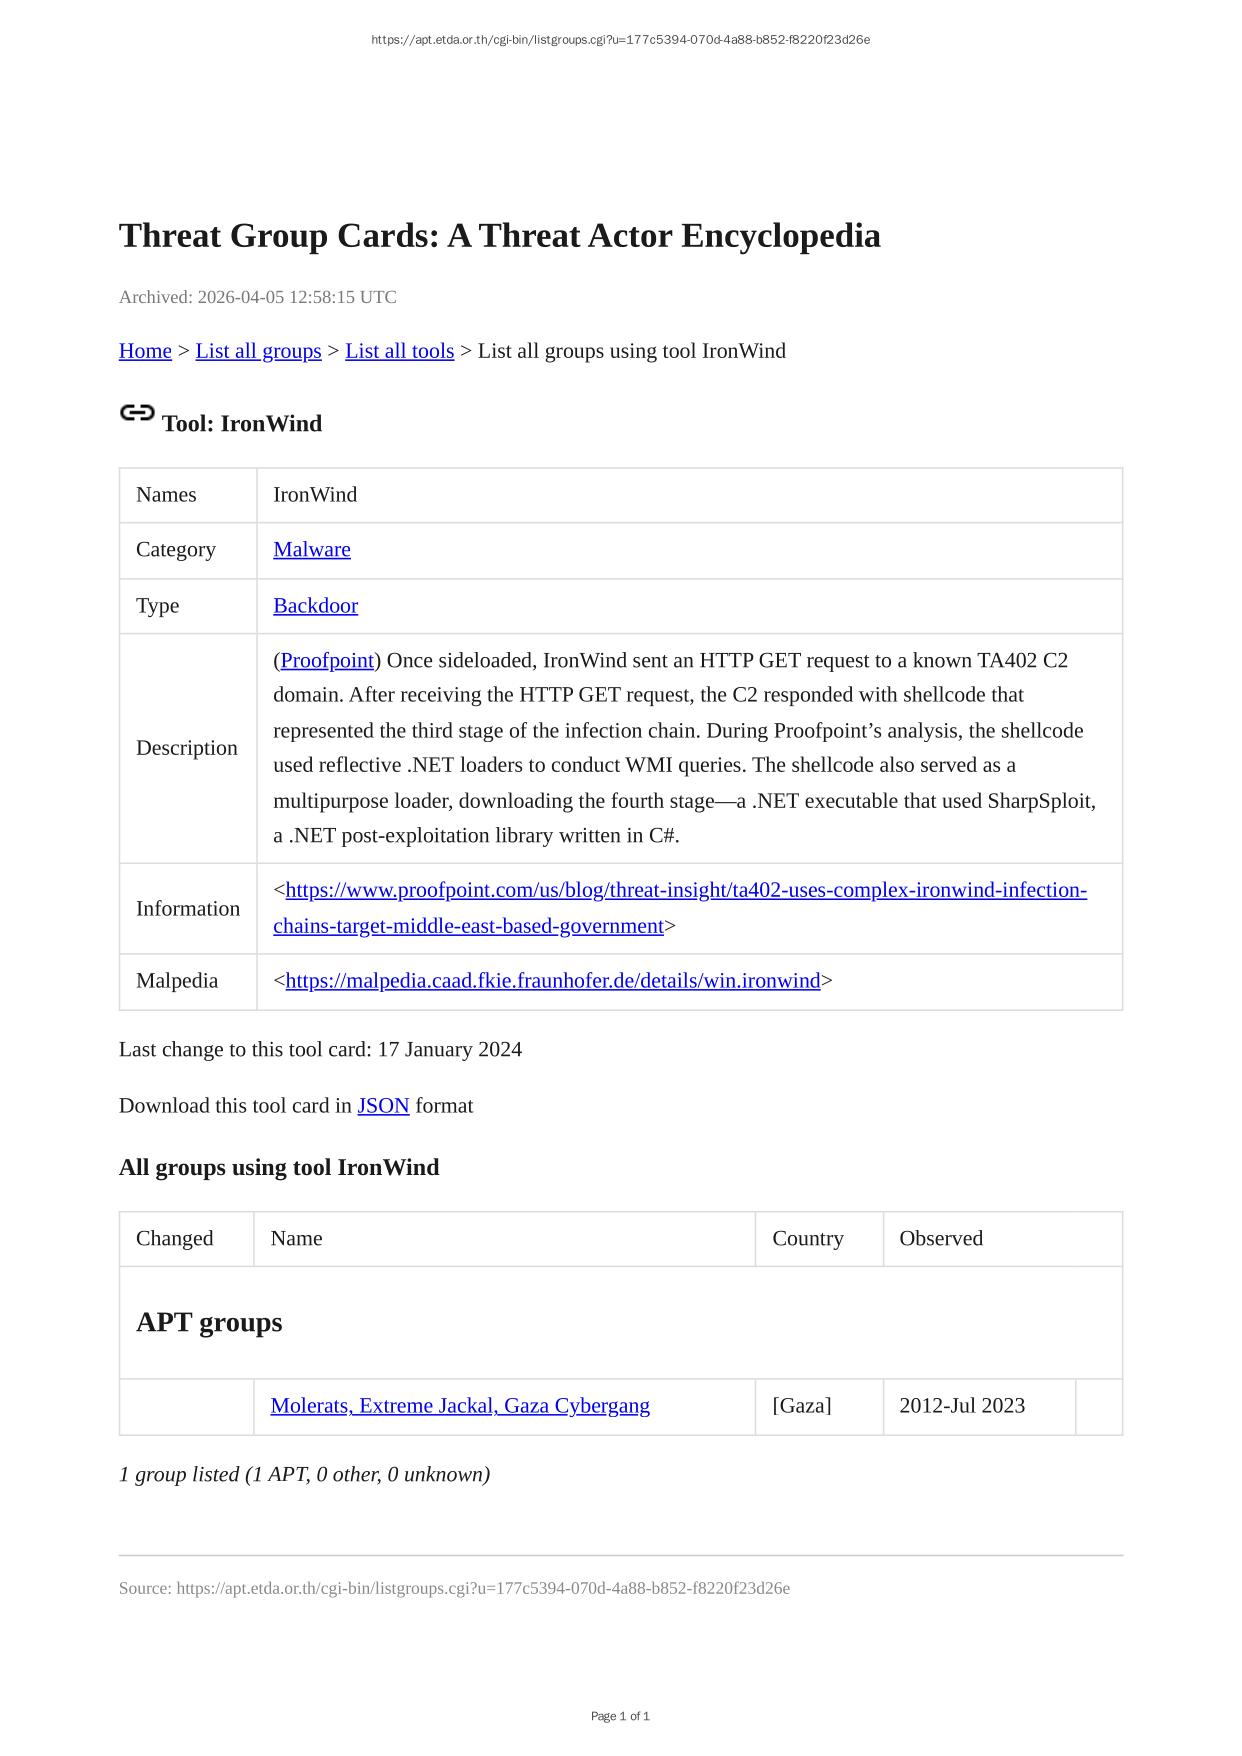Click the Changed column header

click(x=175, y=1239)
